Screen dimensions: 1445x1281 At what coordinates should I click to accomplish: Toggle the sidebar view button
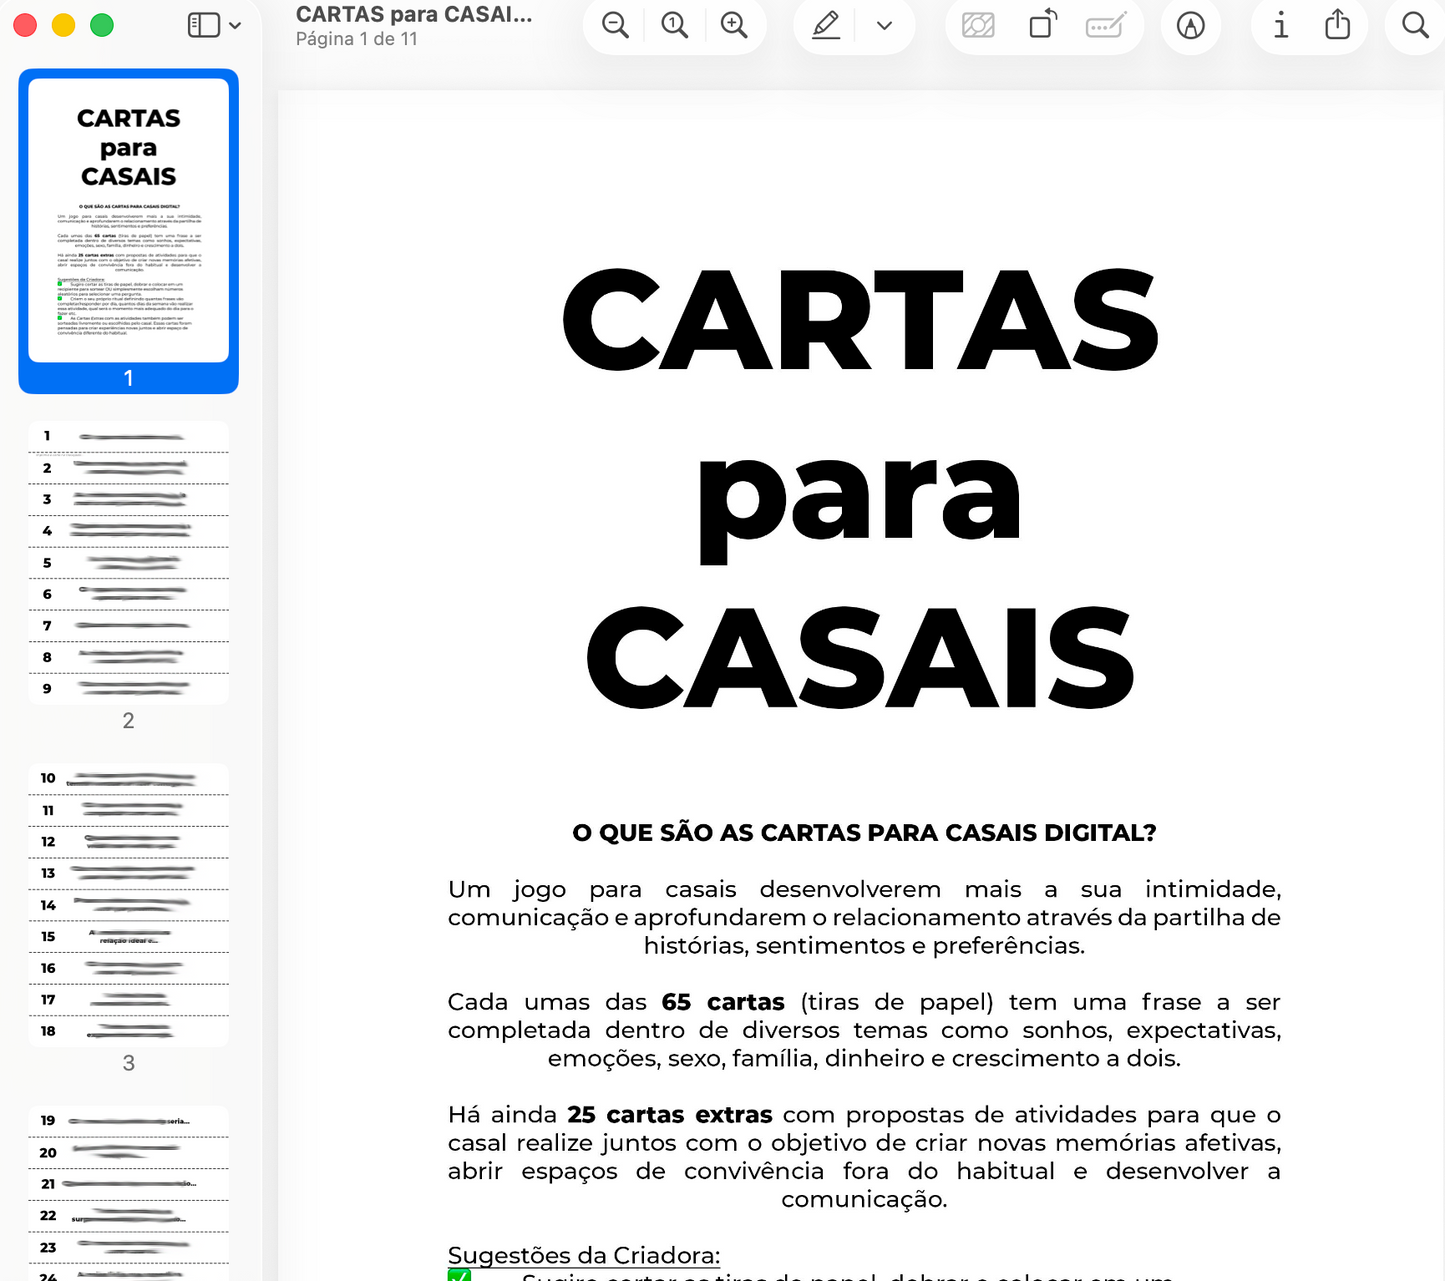(204, 25)
